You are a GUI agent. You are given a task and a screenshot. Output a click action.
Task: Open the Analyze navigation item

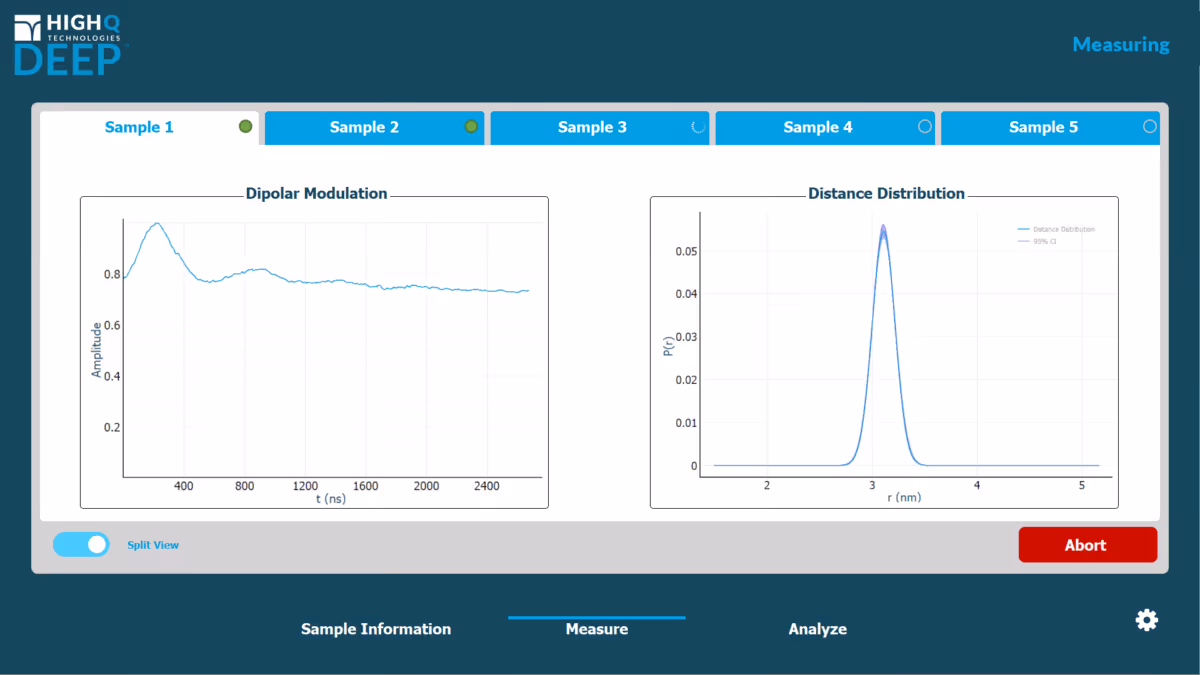(x=818, y=629)
